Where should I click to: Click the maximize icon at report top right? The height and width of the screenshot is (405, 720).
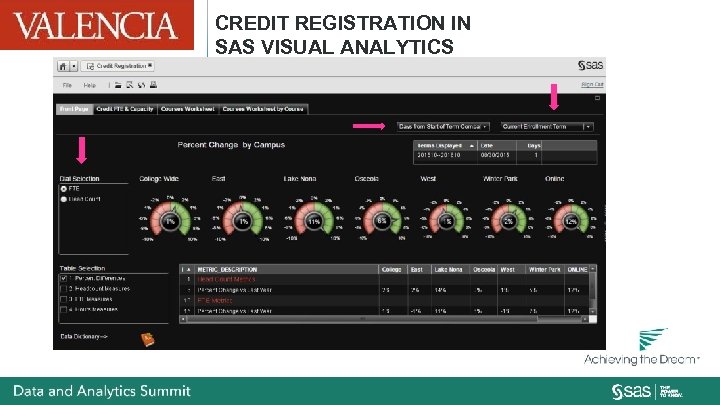point(597,98)
